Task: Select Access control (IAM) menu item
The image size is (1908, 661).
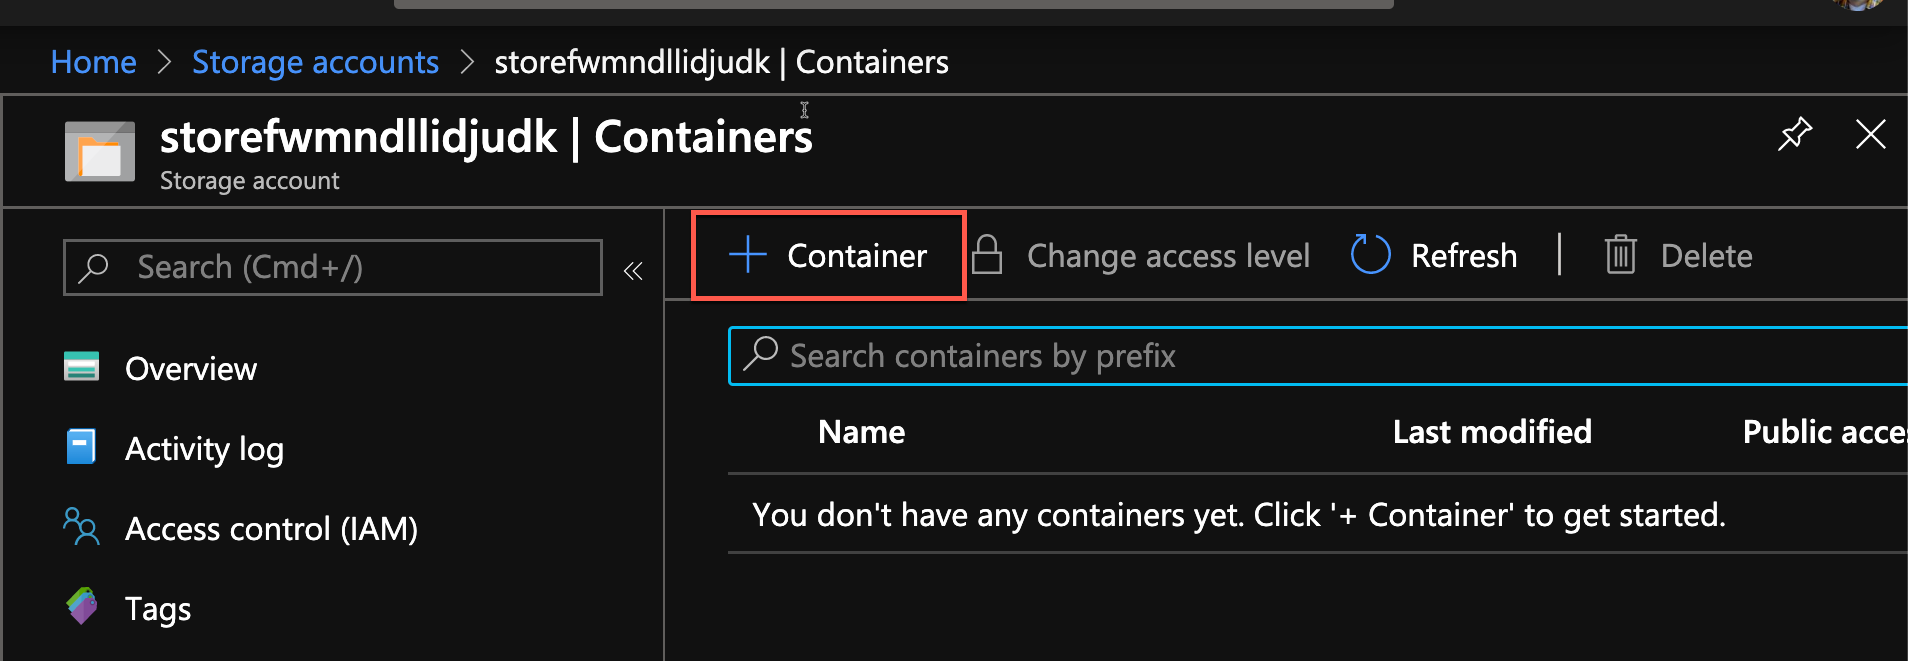Action: (271, 529)
